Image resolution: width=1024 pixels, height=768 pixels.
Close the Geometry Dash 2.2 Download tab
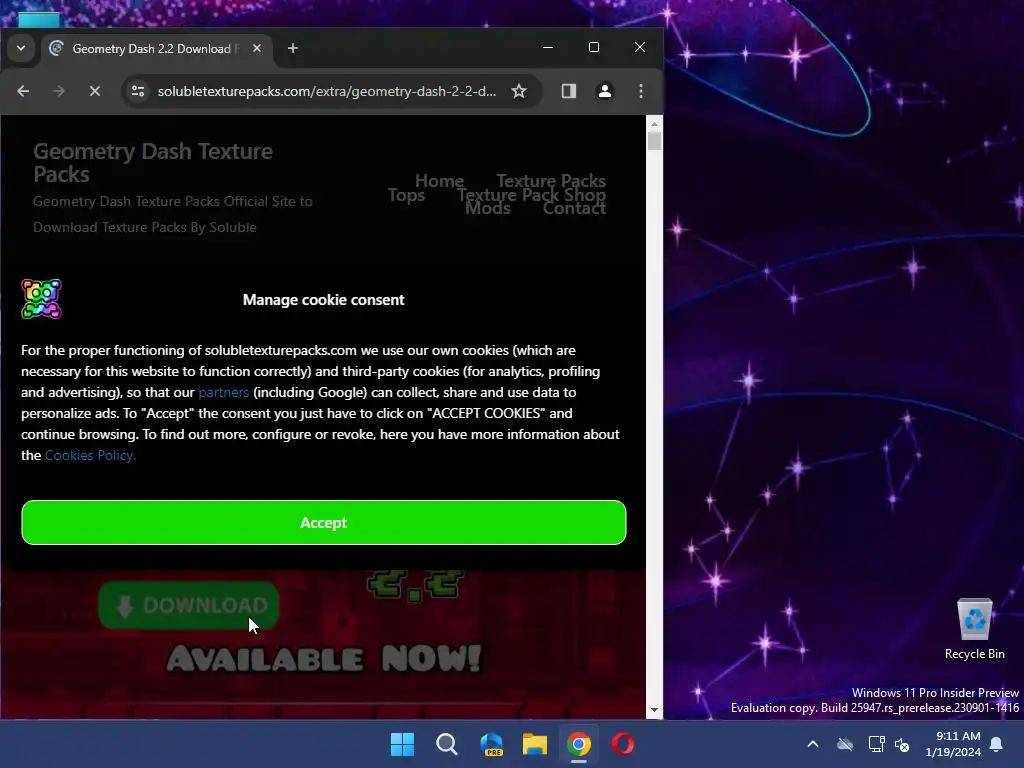point(257,48)
